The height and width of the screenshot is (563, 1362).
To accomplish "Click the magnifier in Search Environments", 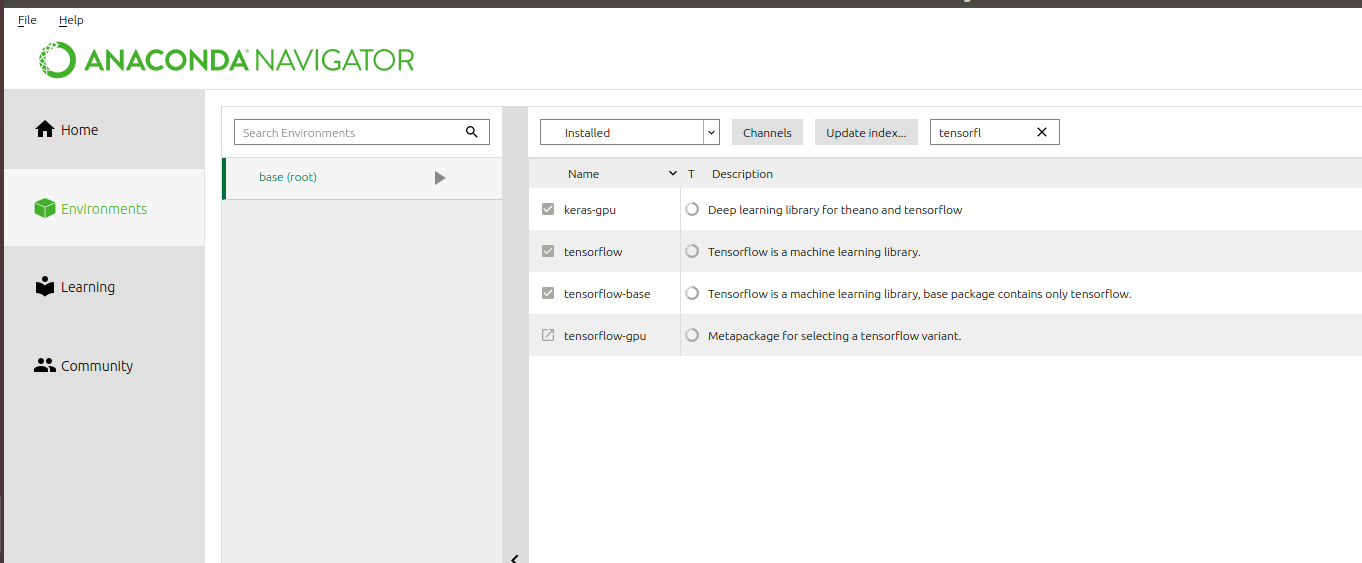I will pos(472,132).
